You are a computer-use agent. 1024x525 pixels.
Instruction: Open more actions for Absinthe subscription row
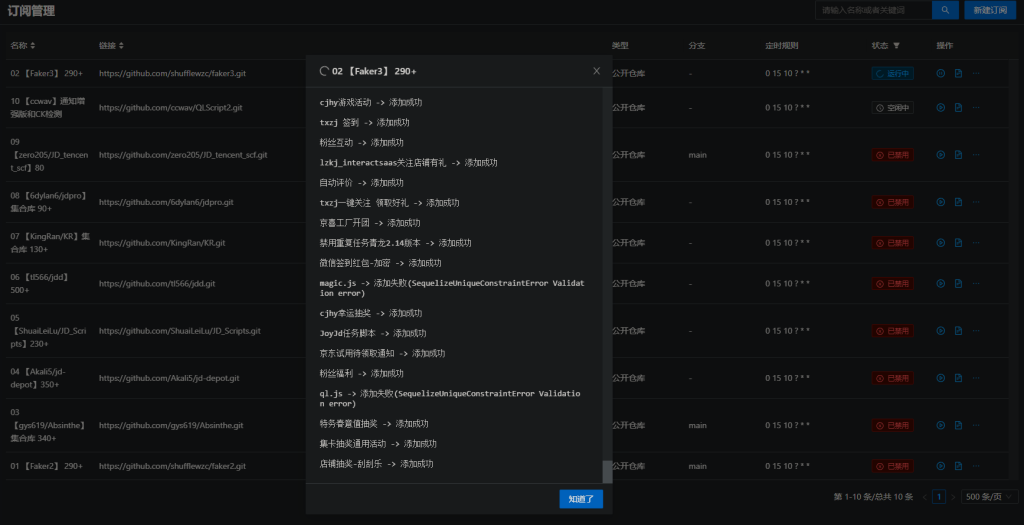click(x=976, y=425)
